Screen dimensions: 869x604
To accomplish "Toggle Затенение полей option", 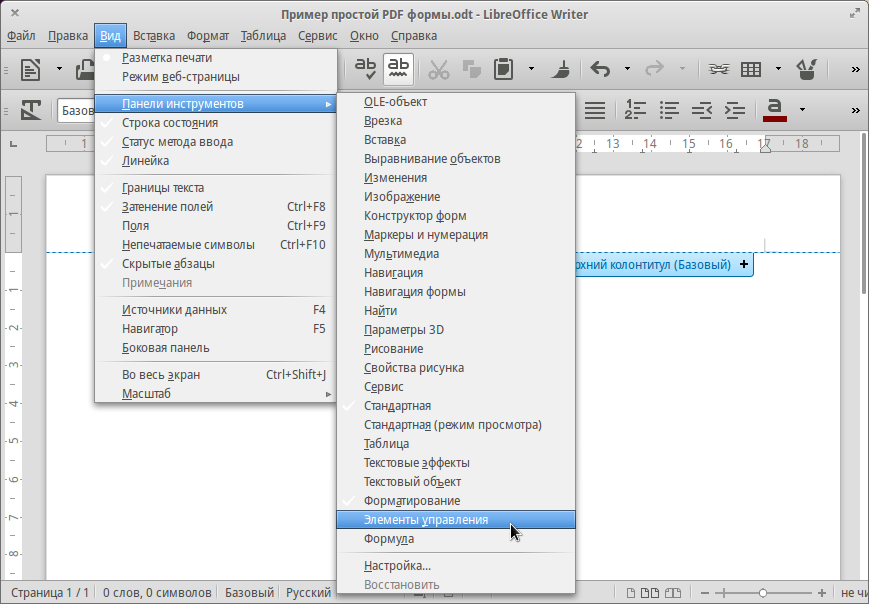I will click(216, 207).
